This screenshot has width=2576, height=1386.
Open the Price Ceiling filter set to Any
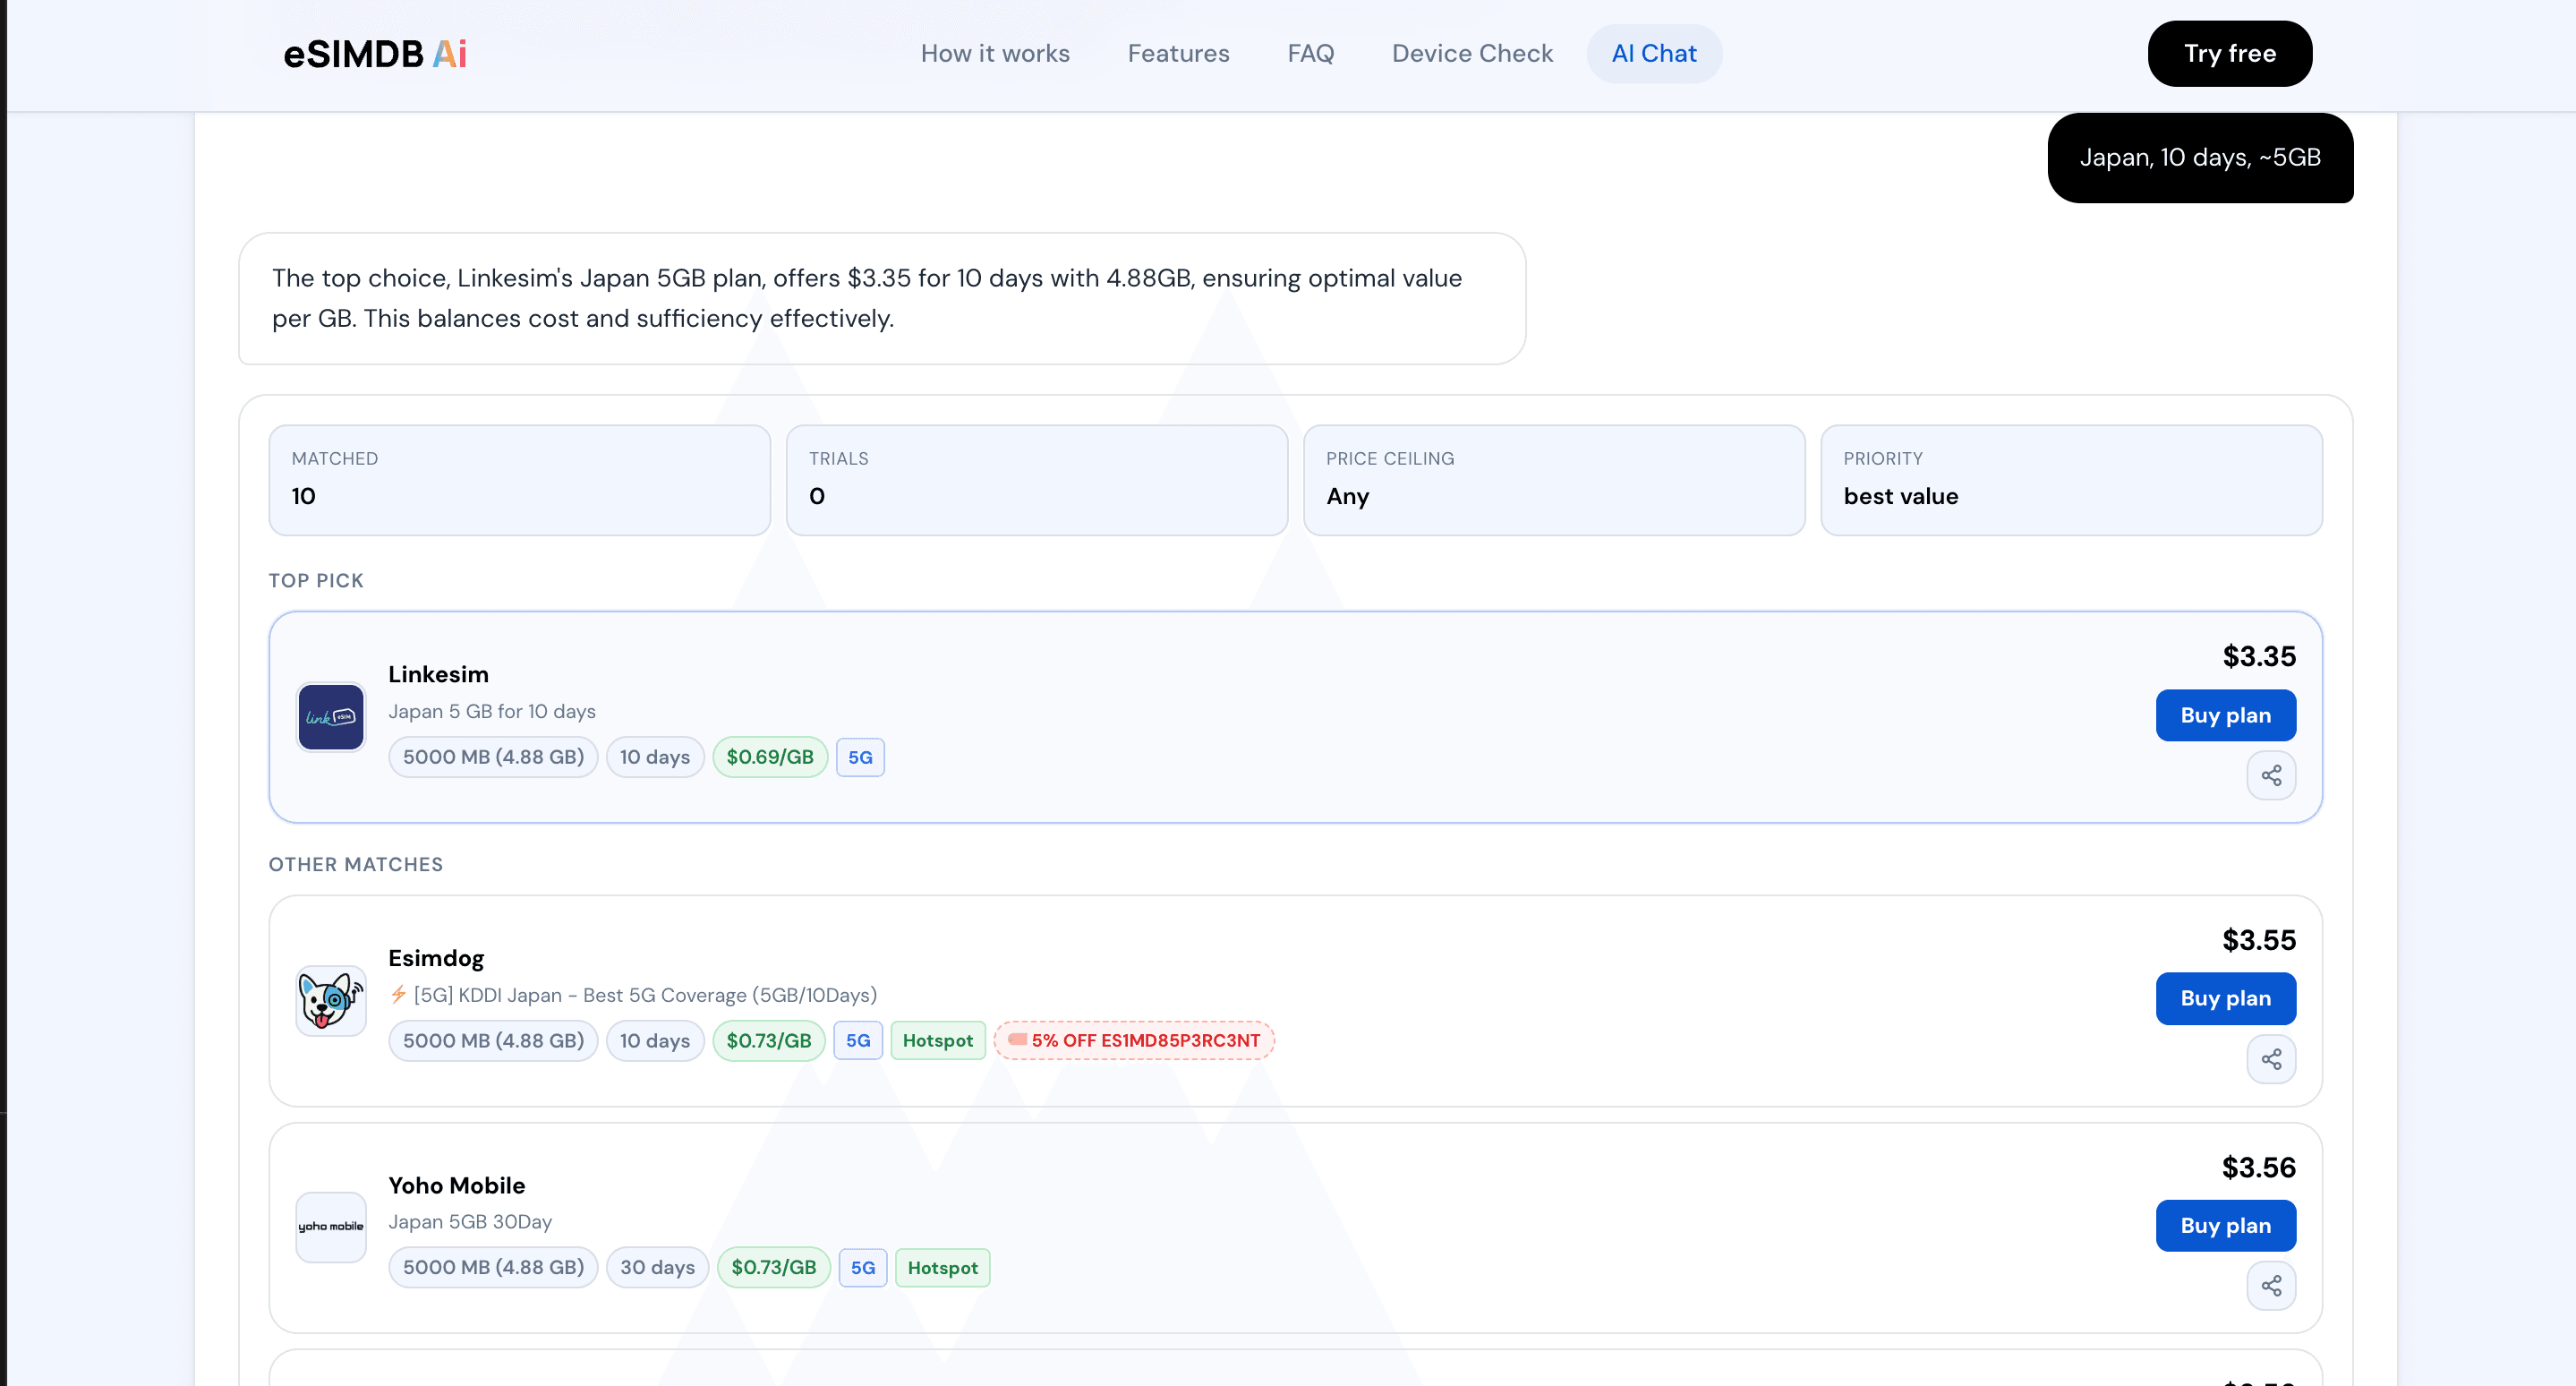click(x=1552, y=481)
